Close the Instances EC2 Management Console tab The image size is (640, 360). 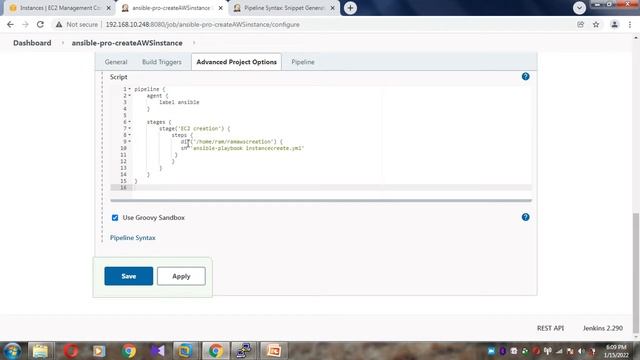pyautogui.click(x=109, y=8)
